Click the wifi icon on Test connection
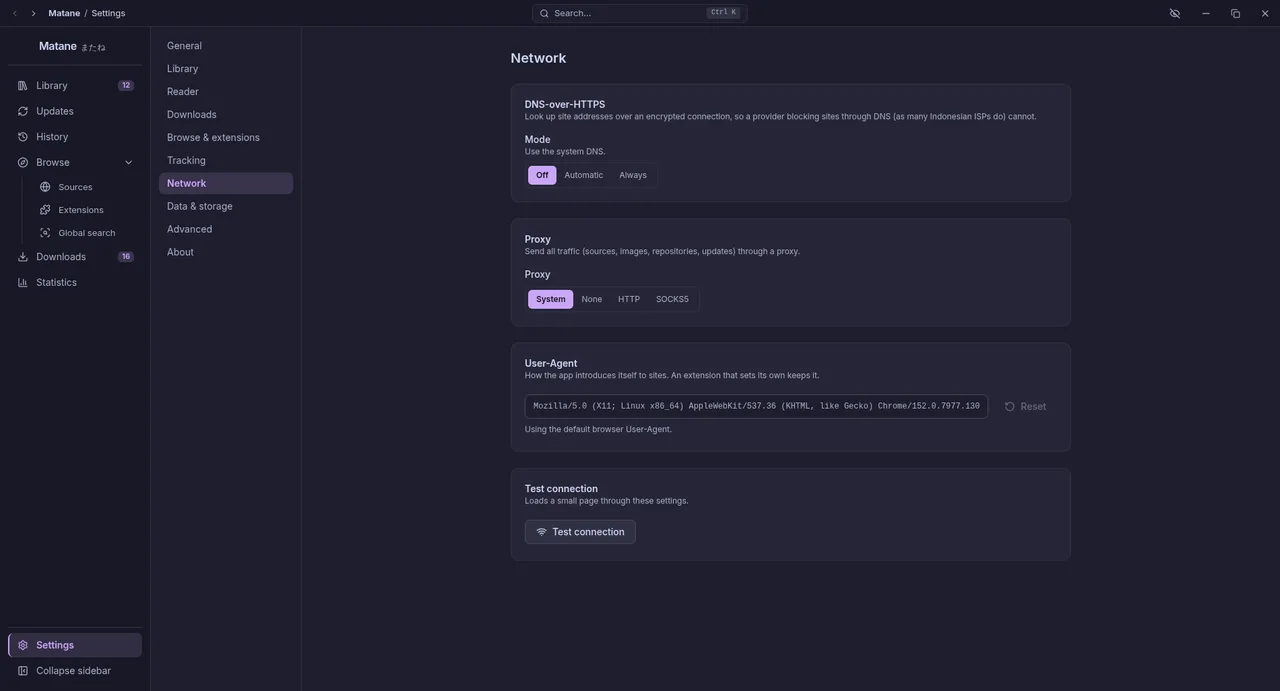Image resolution: width=1280 pixels, height=691 pixels. 542,532
